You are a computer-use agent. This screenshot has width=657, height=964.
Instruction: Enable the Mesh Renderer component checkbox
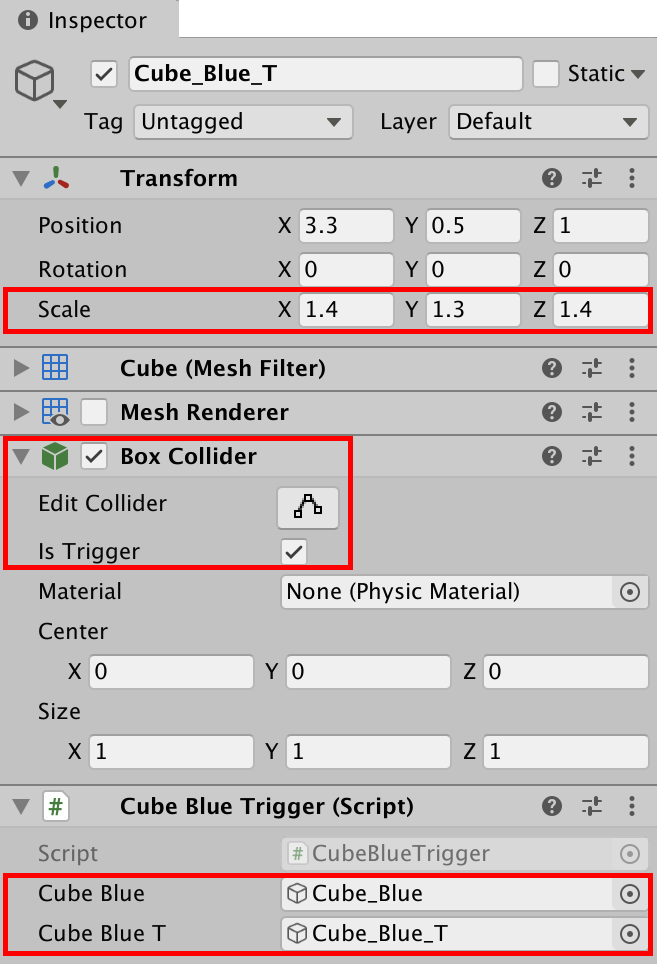tap(94, 413)
